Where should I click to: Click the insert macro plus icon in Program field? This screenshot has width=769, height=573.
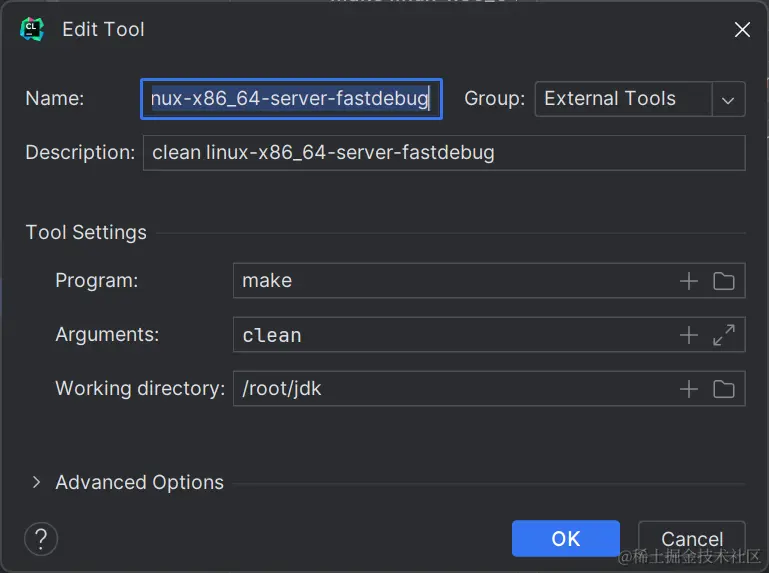point(688,281)
